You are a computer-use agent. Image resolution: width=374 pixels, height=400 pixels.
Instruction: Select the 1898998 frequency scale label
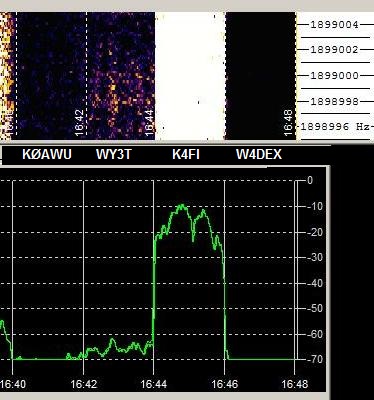(x=334, y=101)
